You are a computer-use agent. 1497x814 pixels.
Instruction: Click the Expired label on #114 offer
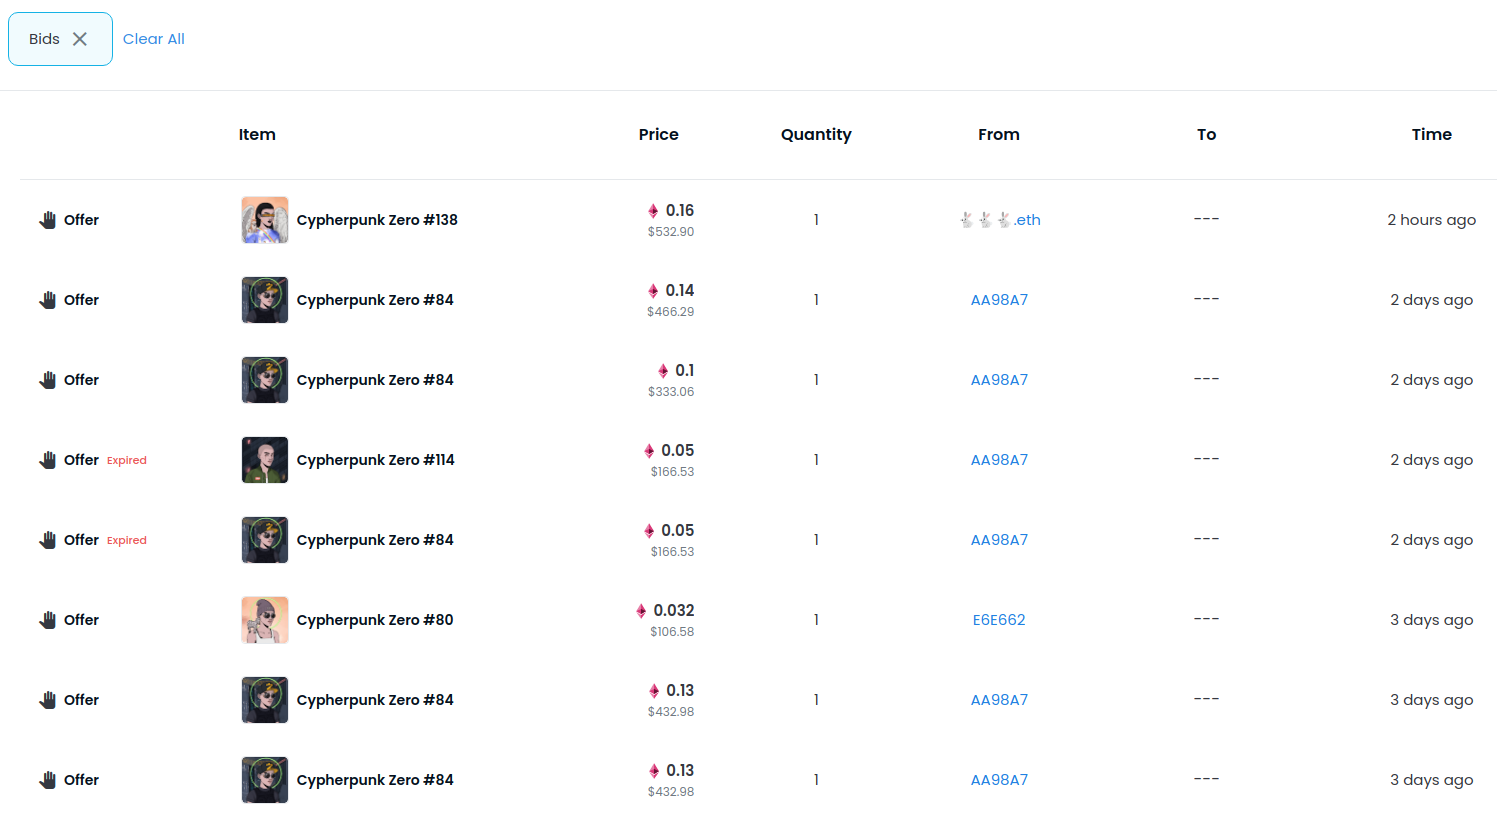tap(127, 460)
